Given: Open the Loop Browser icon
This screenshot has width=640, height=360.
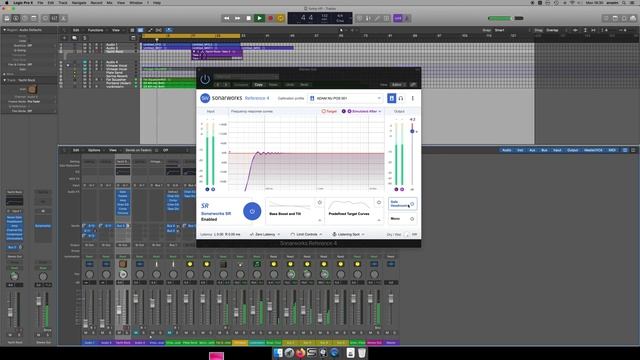Looking at the screenshot, I should point(624,18).
